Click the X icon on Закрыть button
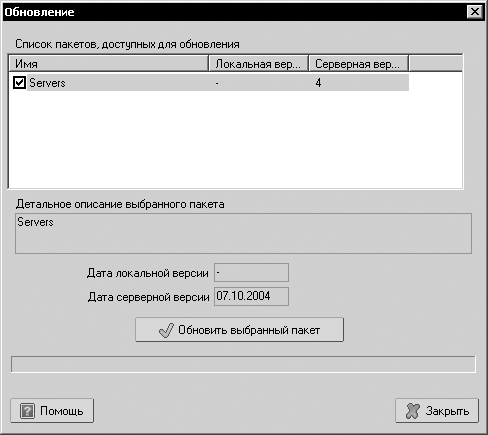This screenshot has height=435, width=488. coord(412,411)
